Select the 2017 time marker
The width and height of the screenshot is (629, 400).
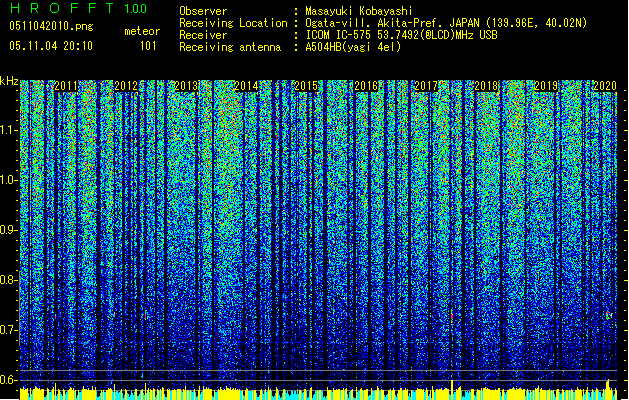point(426,87)
